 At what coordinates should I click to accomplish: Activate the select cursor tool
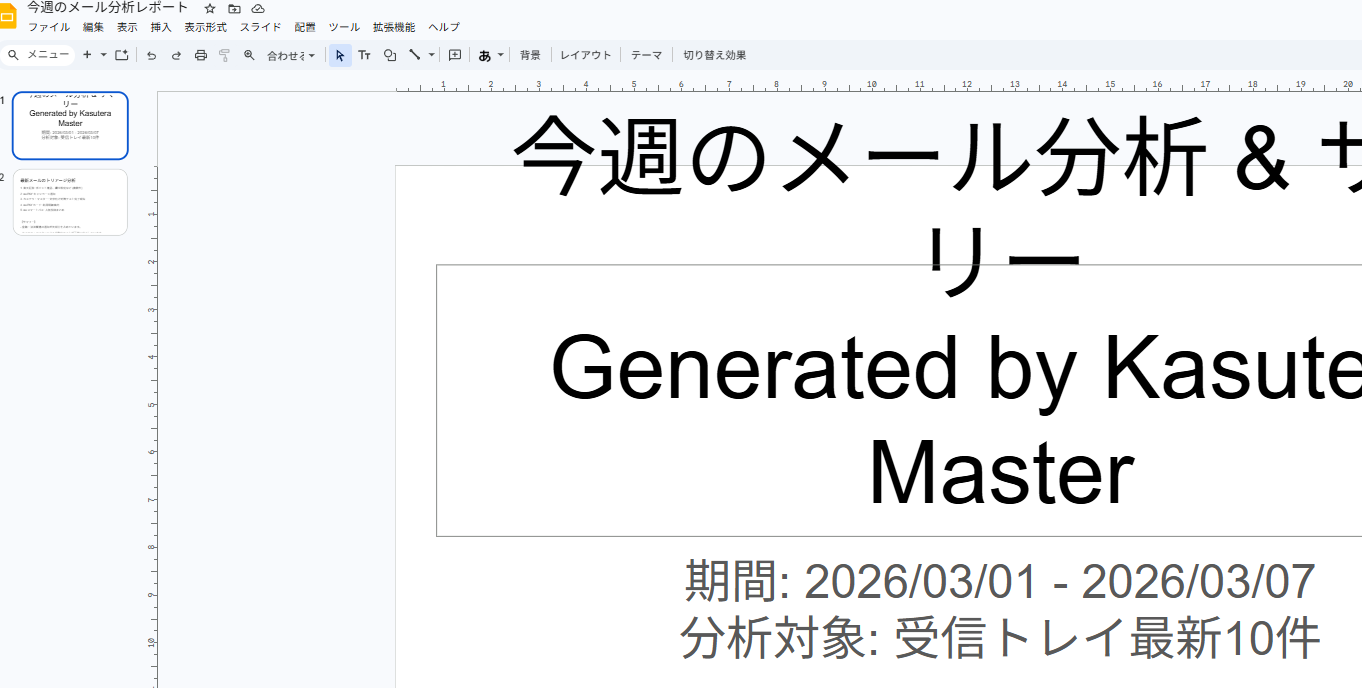coord(340,55)
